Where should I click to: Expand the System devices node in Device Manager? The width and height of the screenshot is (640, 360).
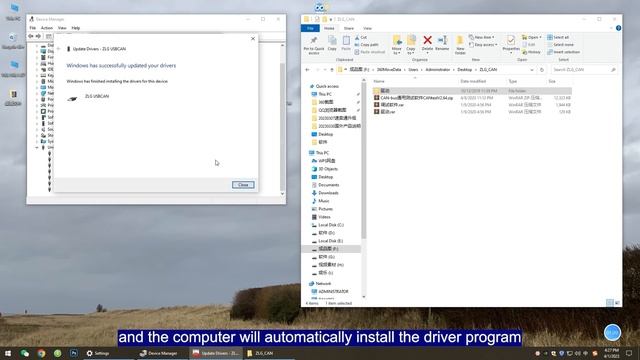(x=37, y=141)
